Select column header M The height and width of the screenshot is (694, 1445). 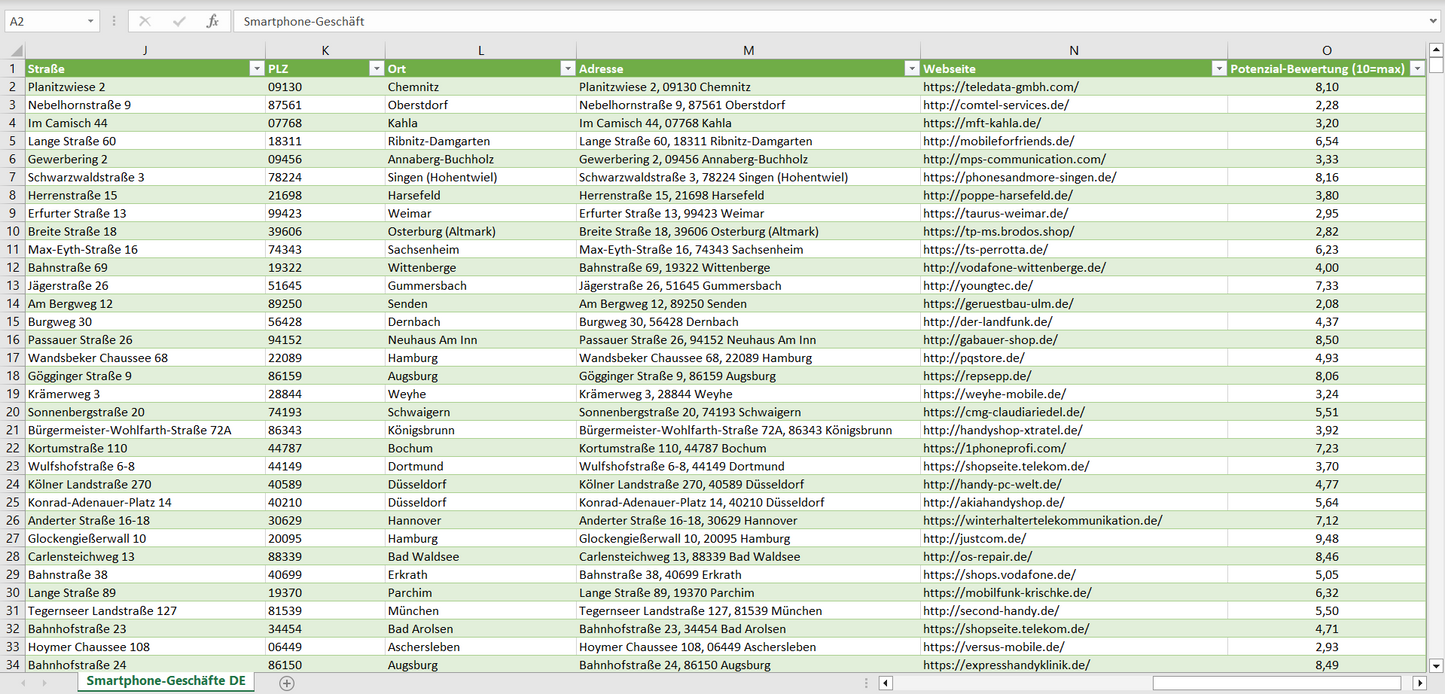[748, 50]
